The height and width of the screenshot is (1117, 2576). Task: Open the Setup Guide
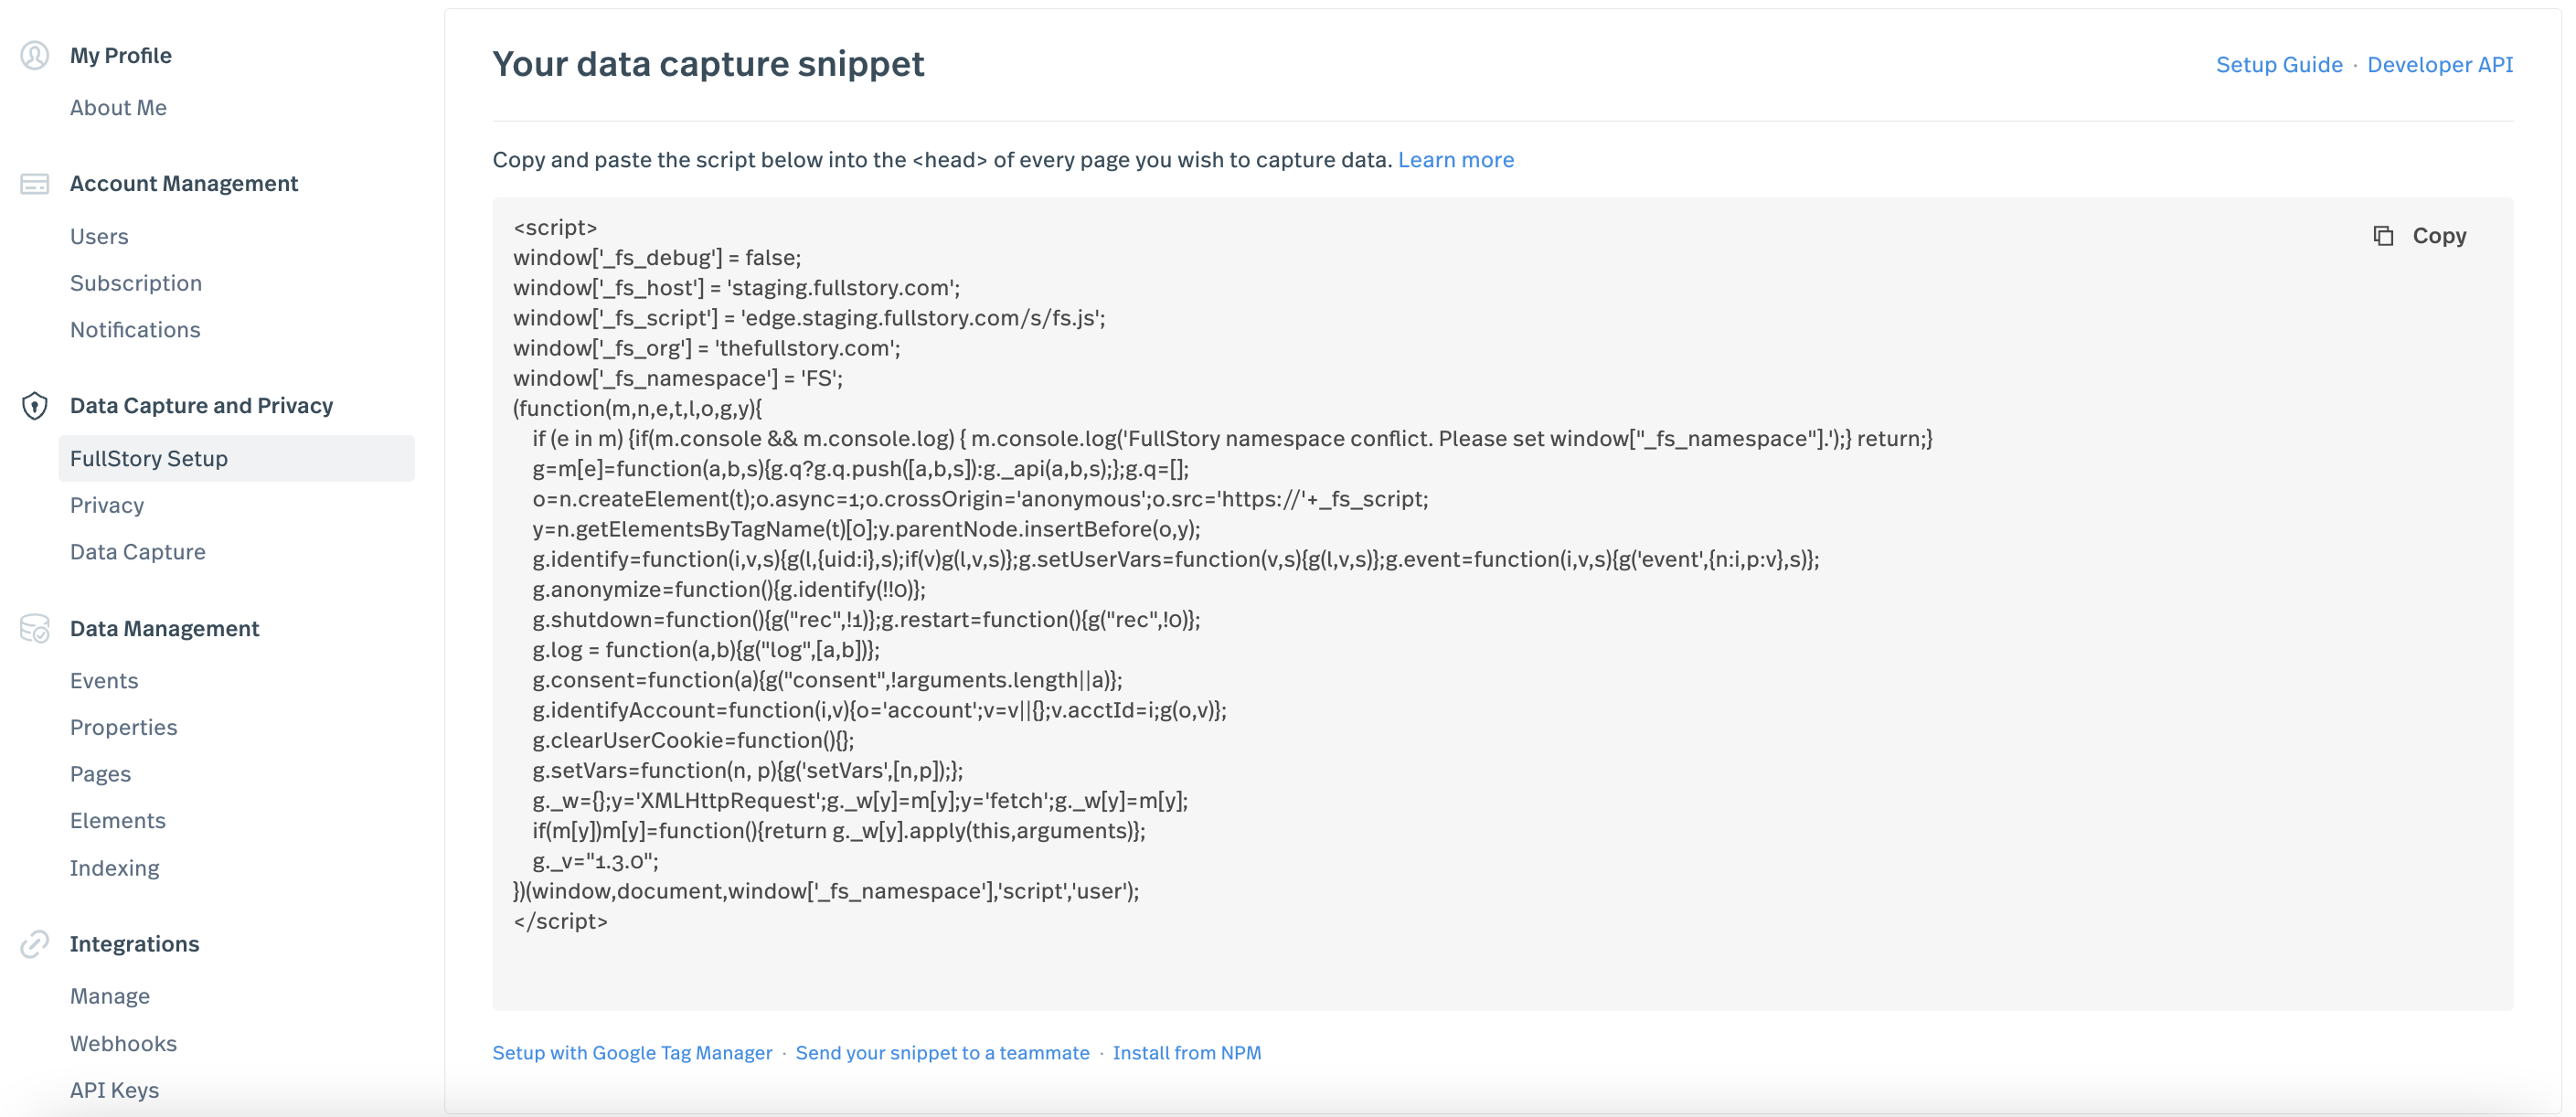point(2279,64)
